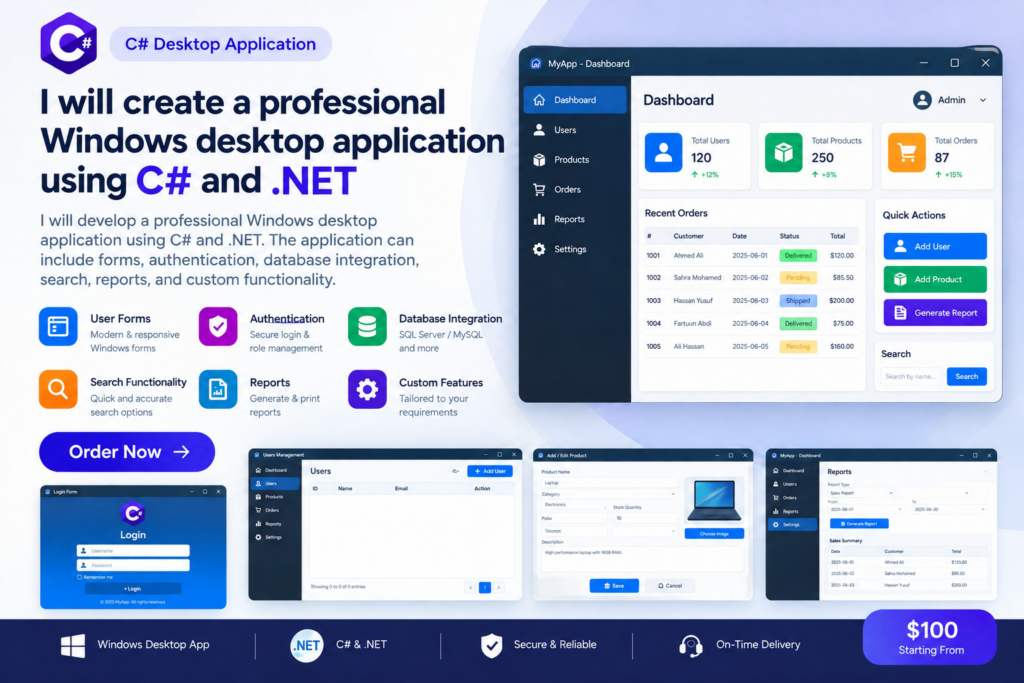
Task: Click the $160.00 total in order 1005 row
Action: (842, 346)
